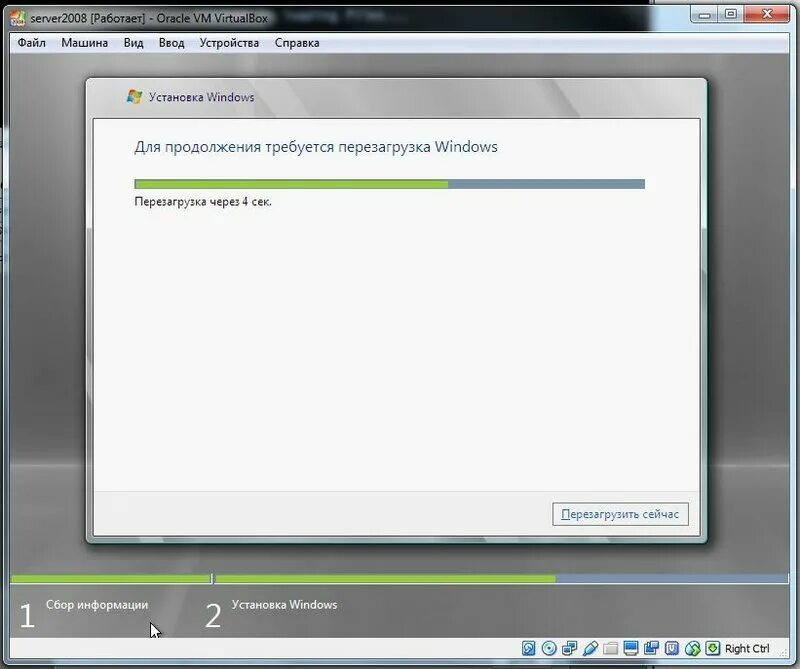Click the VirtualBox window title bar icon

coord(18,18)
